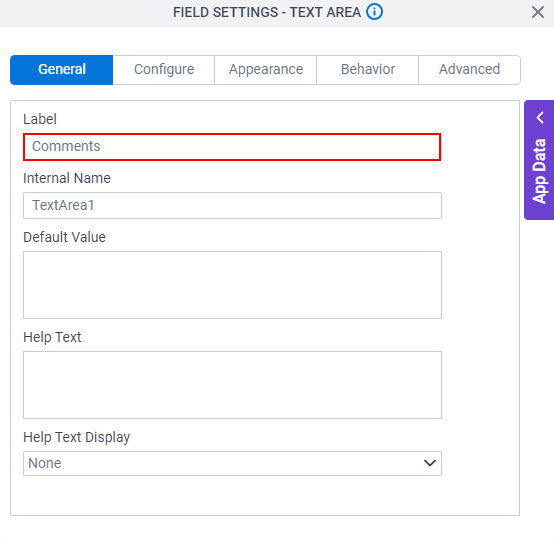Switch to the General tab
Image resolution: width=554 pixels, height=542 pixels.
(x=61, y=70)
